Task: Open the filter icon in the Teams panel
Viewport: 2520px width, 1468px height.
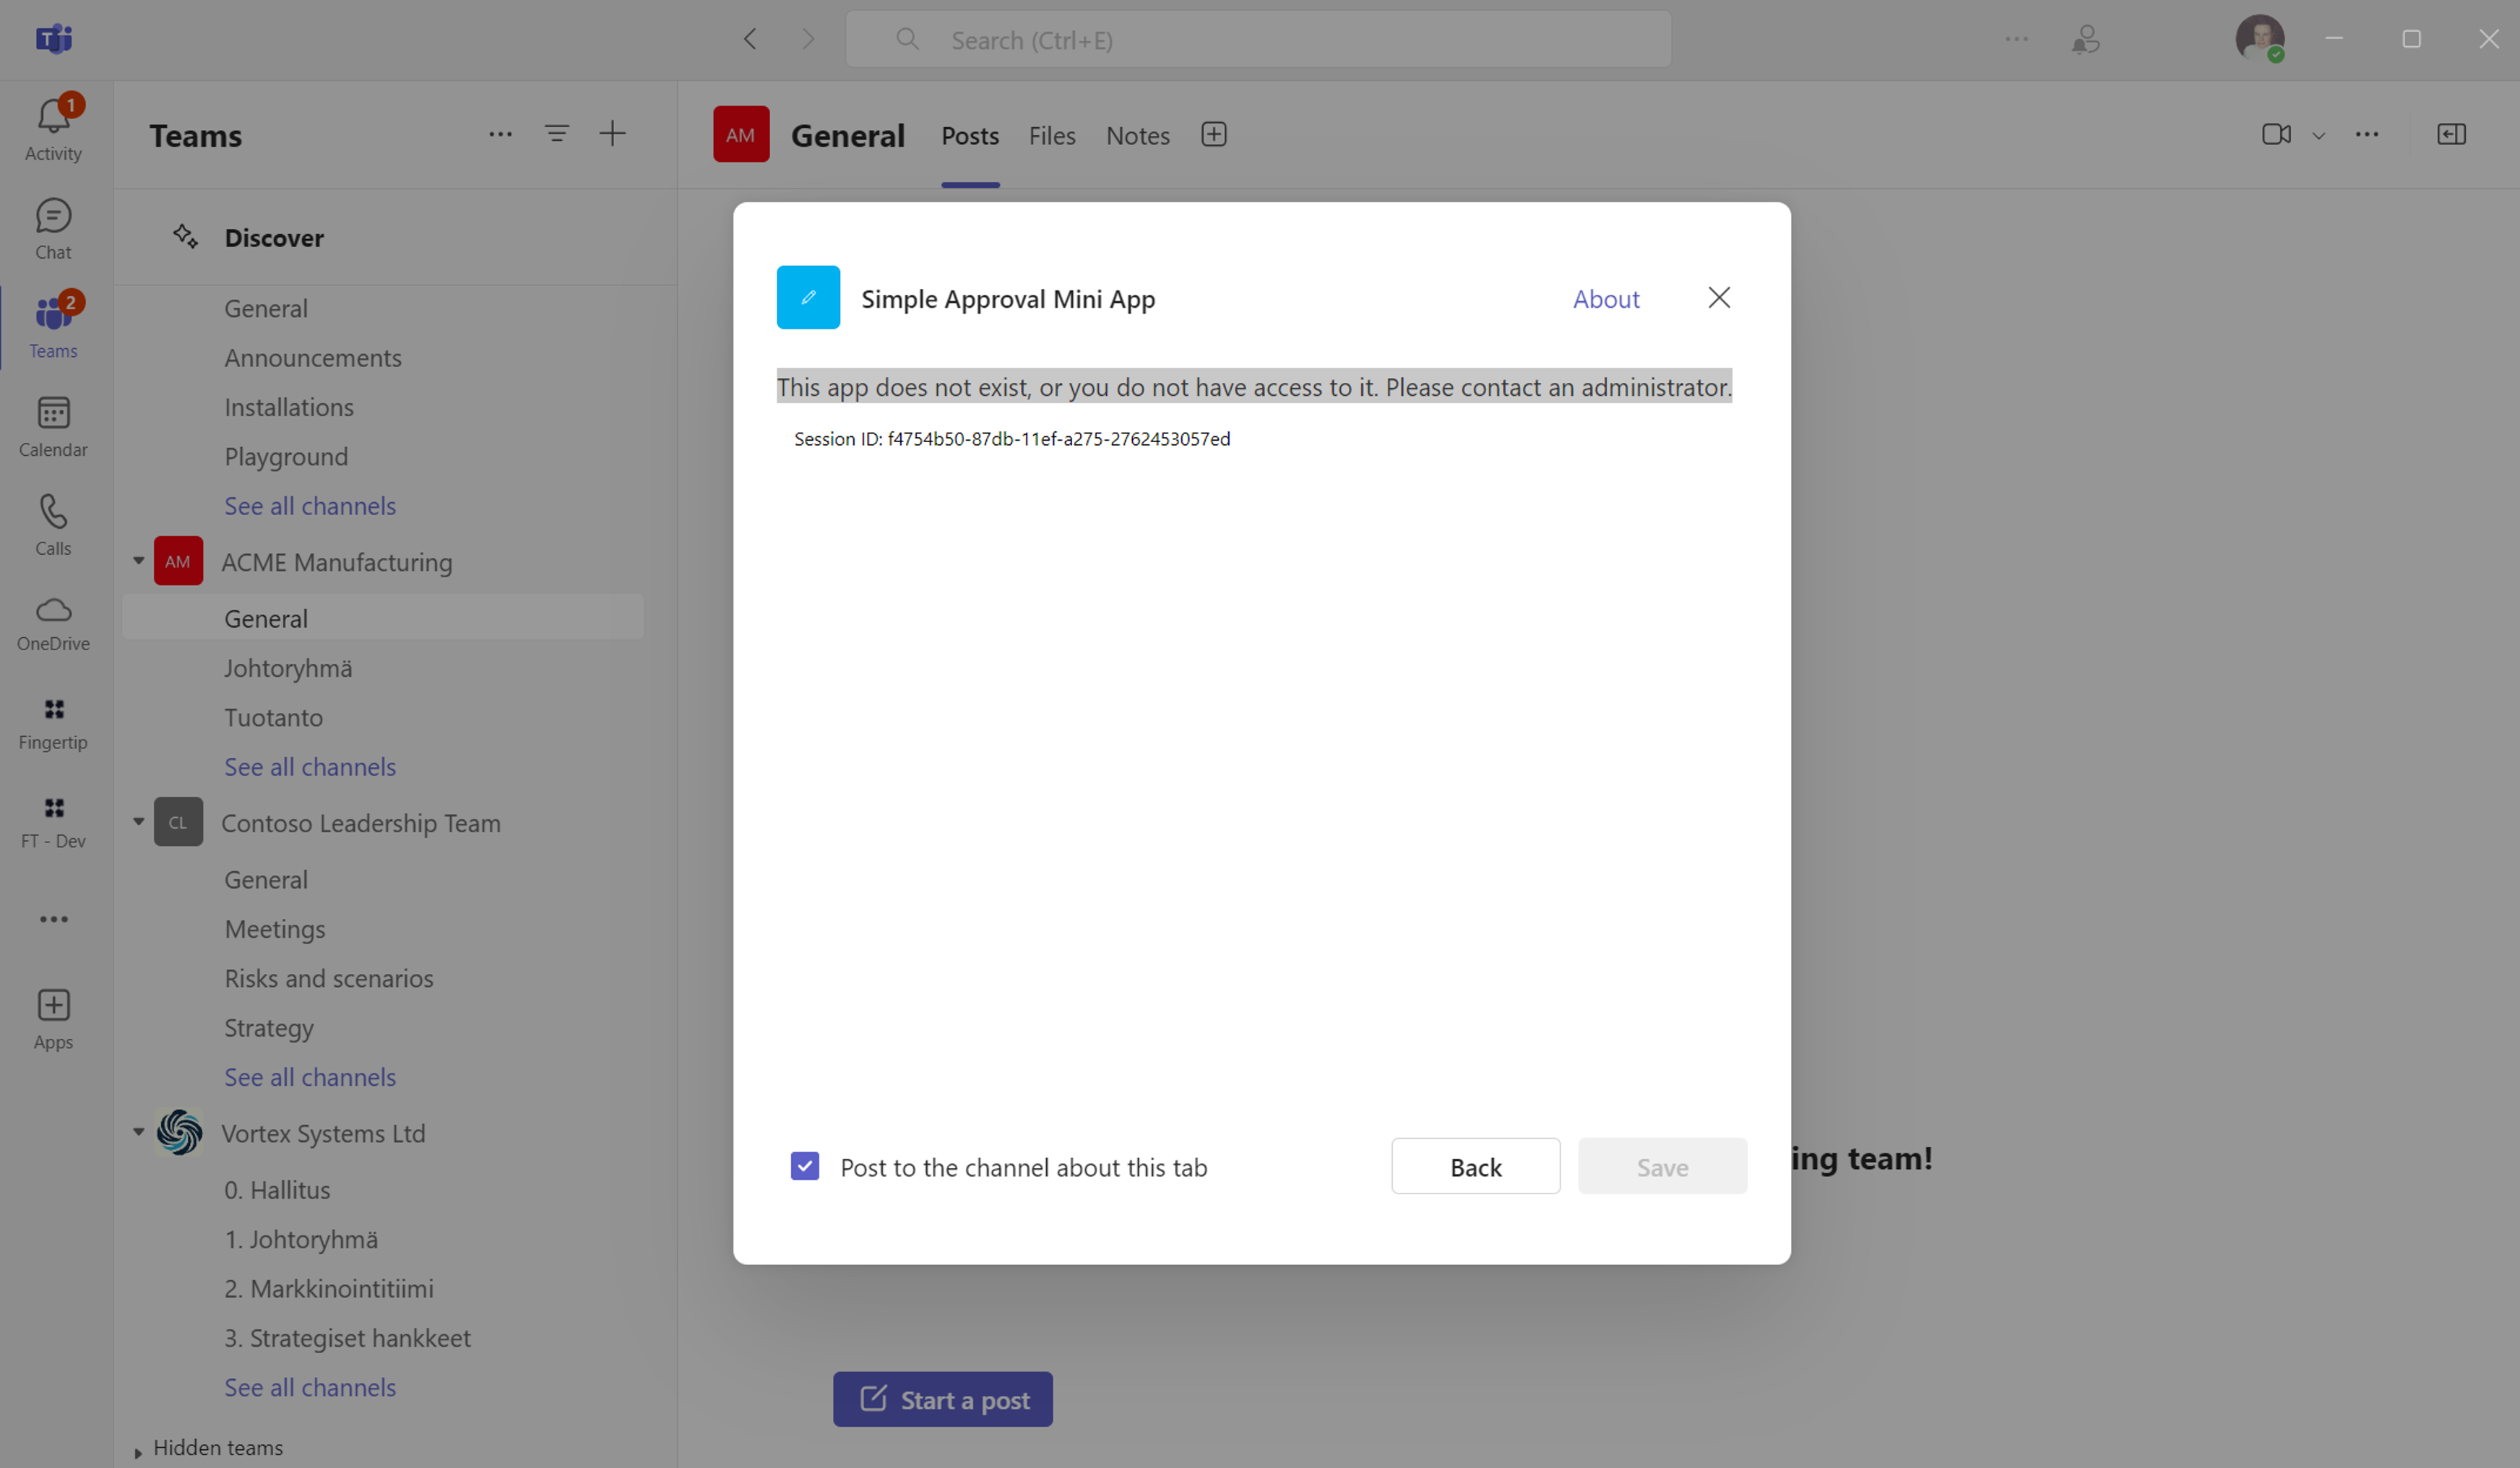Action: (557, 133)
